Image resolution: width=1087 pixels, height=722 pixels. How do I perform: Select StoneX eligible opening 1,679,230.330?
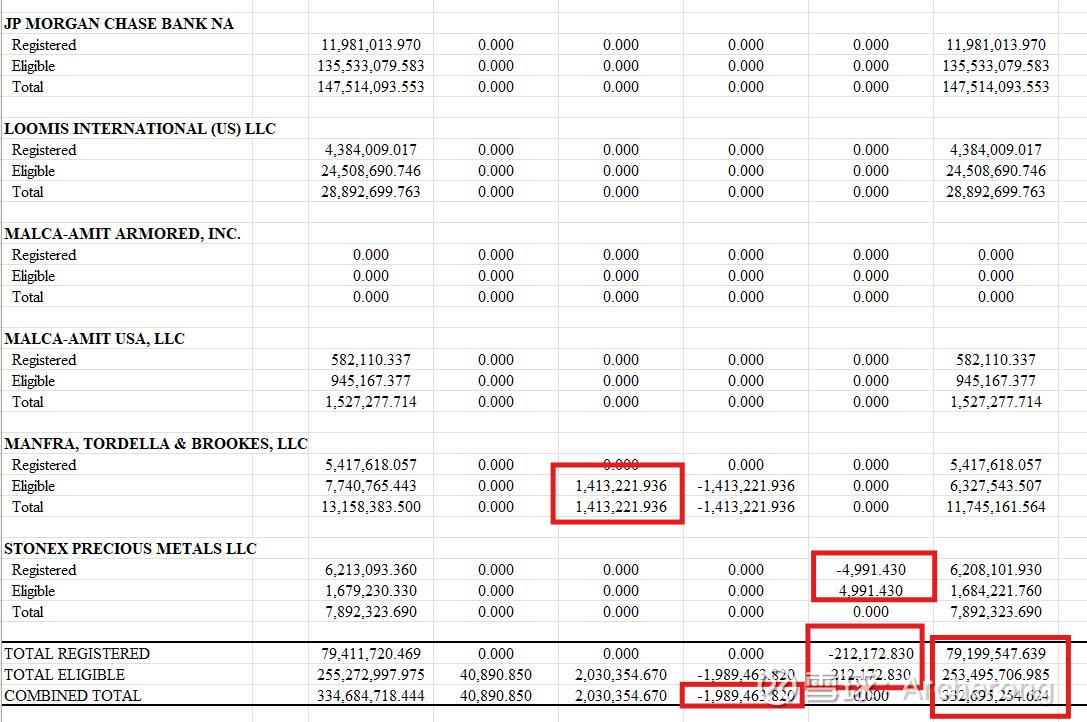click(371, 591)
